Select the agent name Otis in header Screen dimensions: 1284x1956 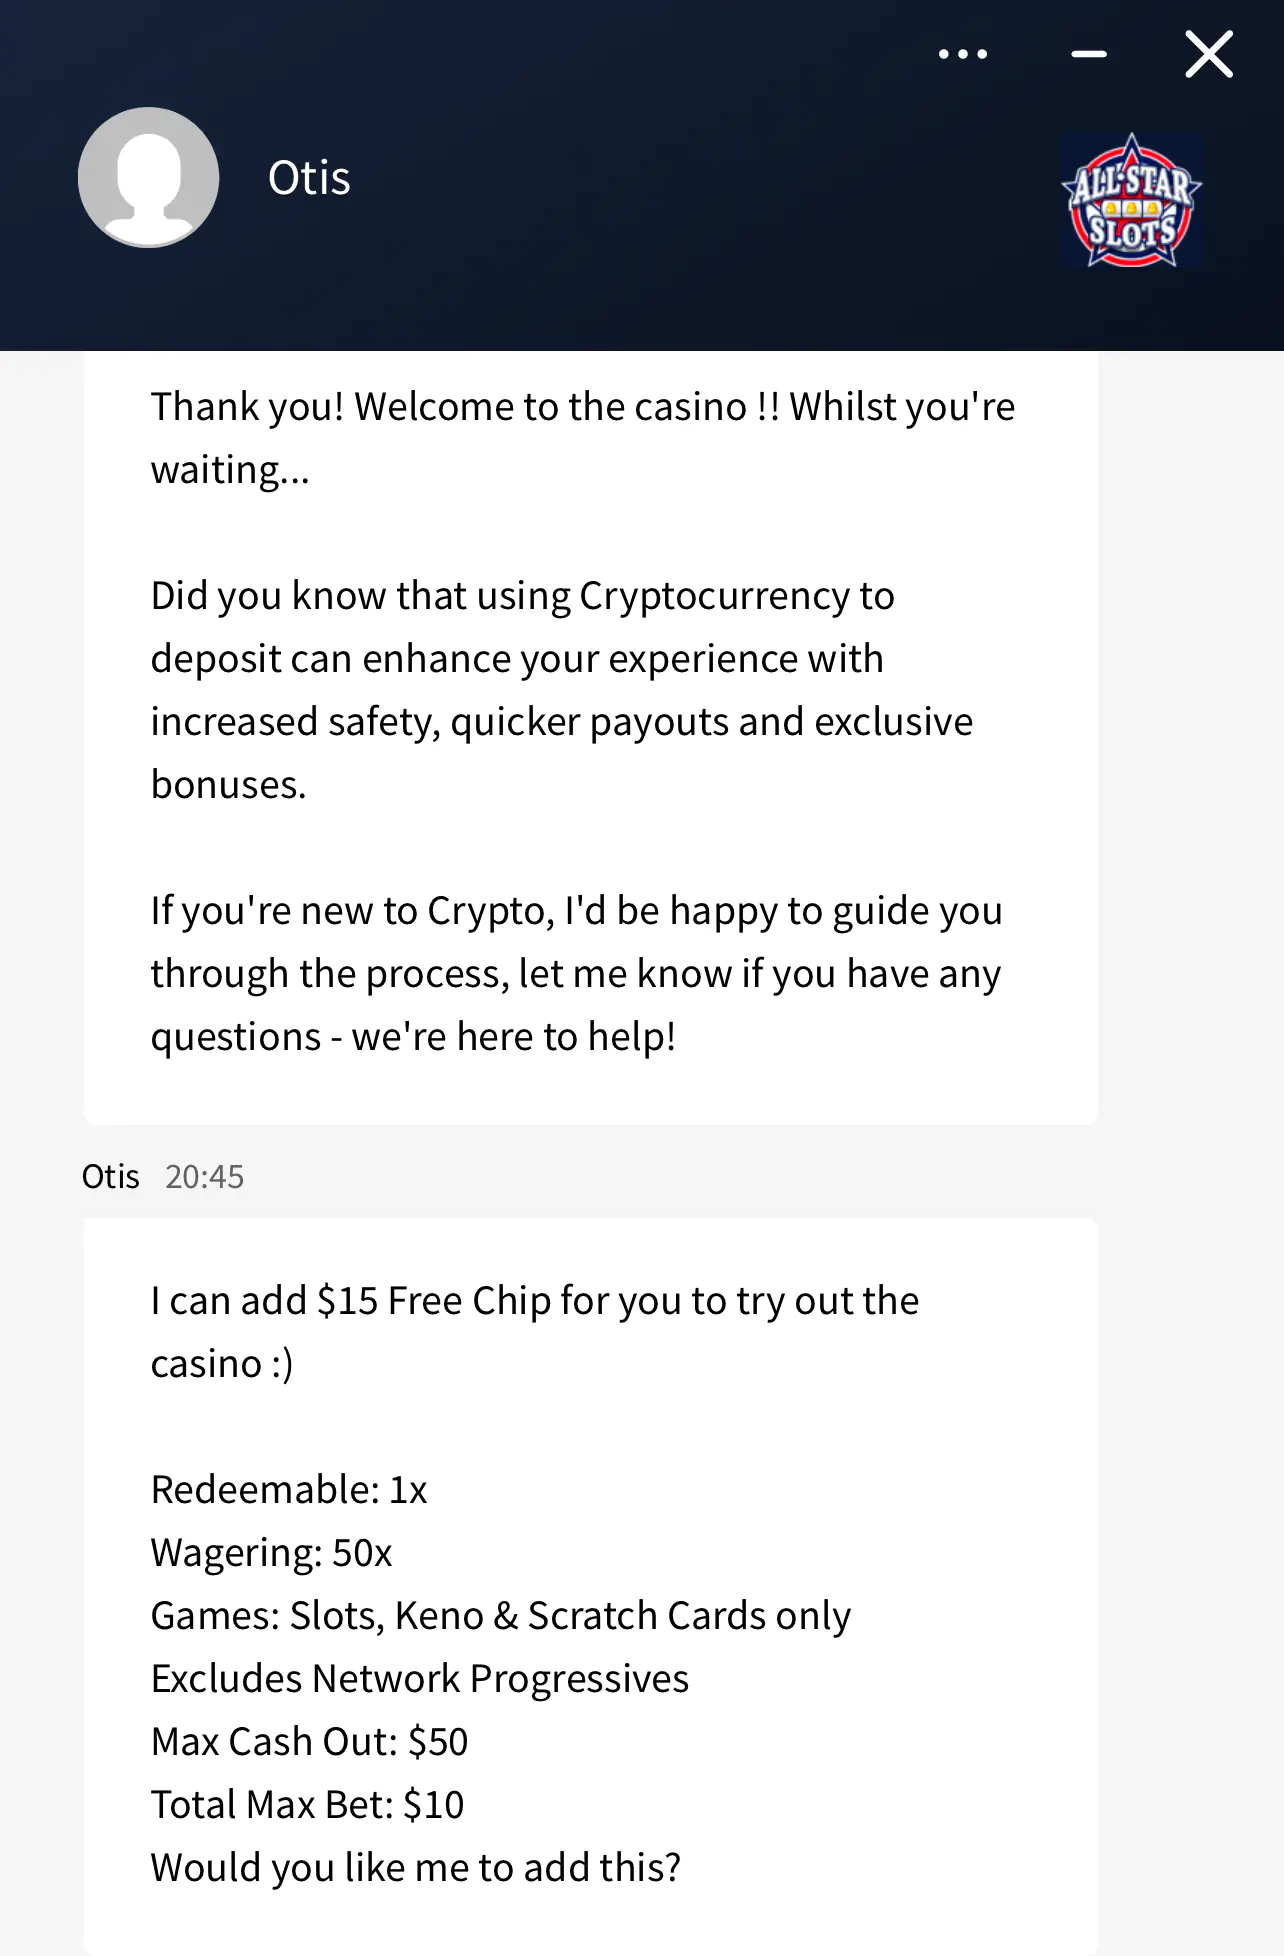coord(309,178)
